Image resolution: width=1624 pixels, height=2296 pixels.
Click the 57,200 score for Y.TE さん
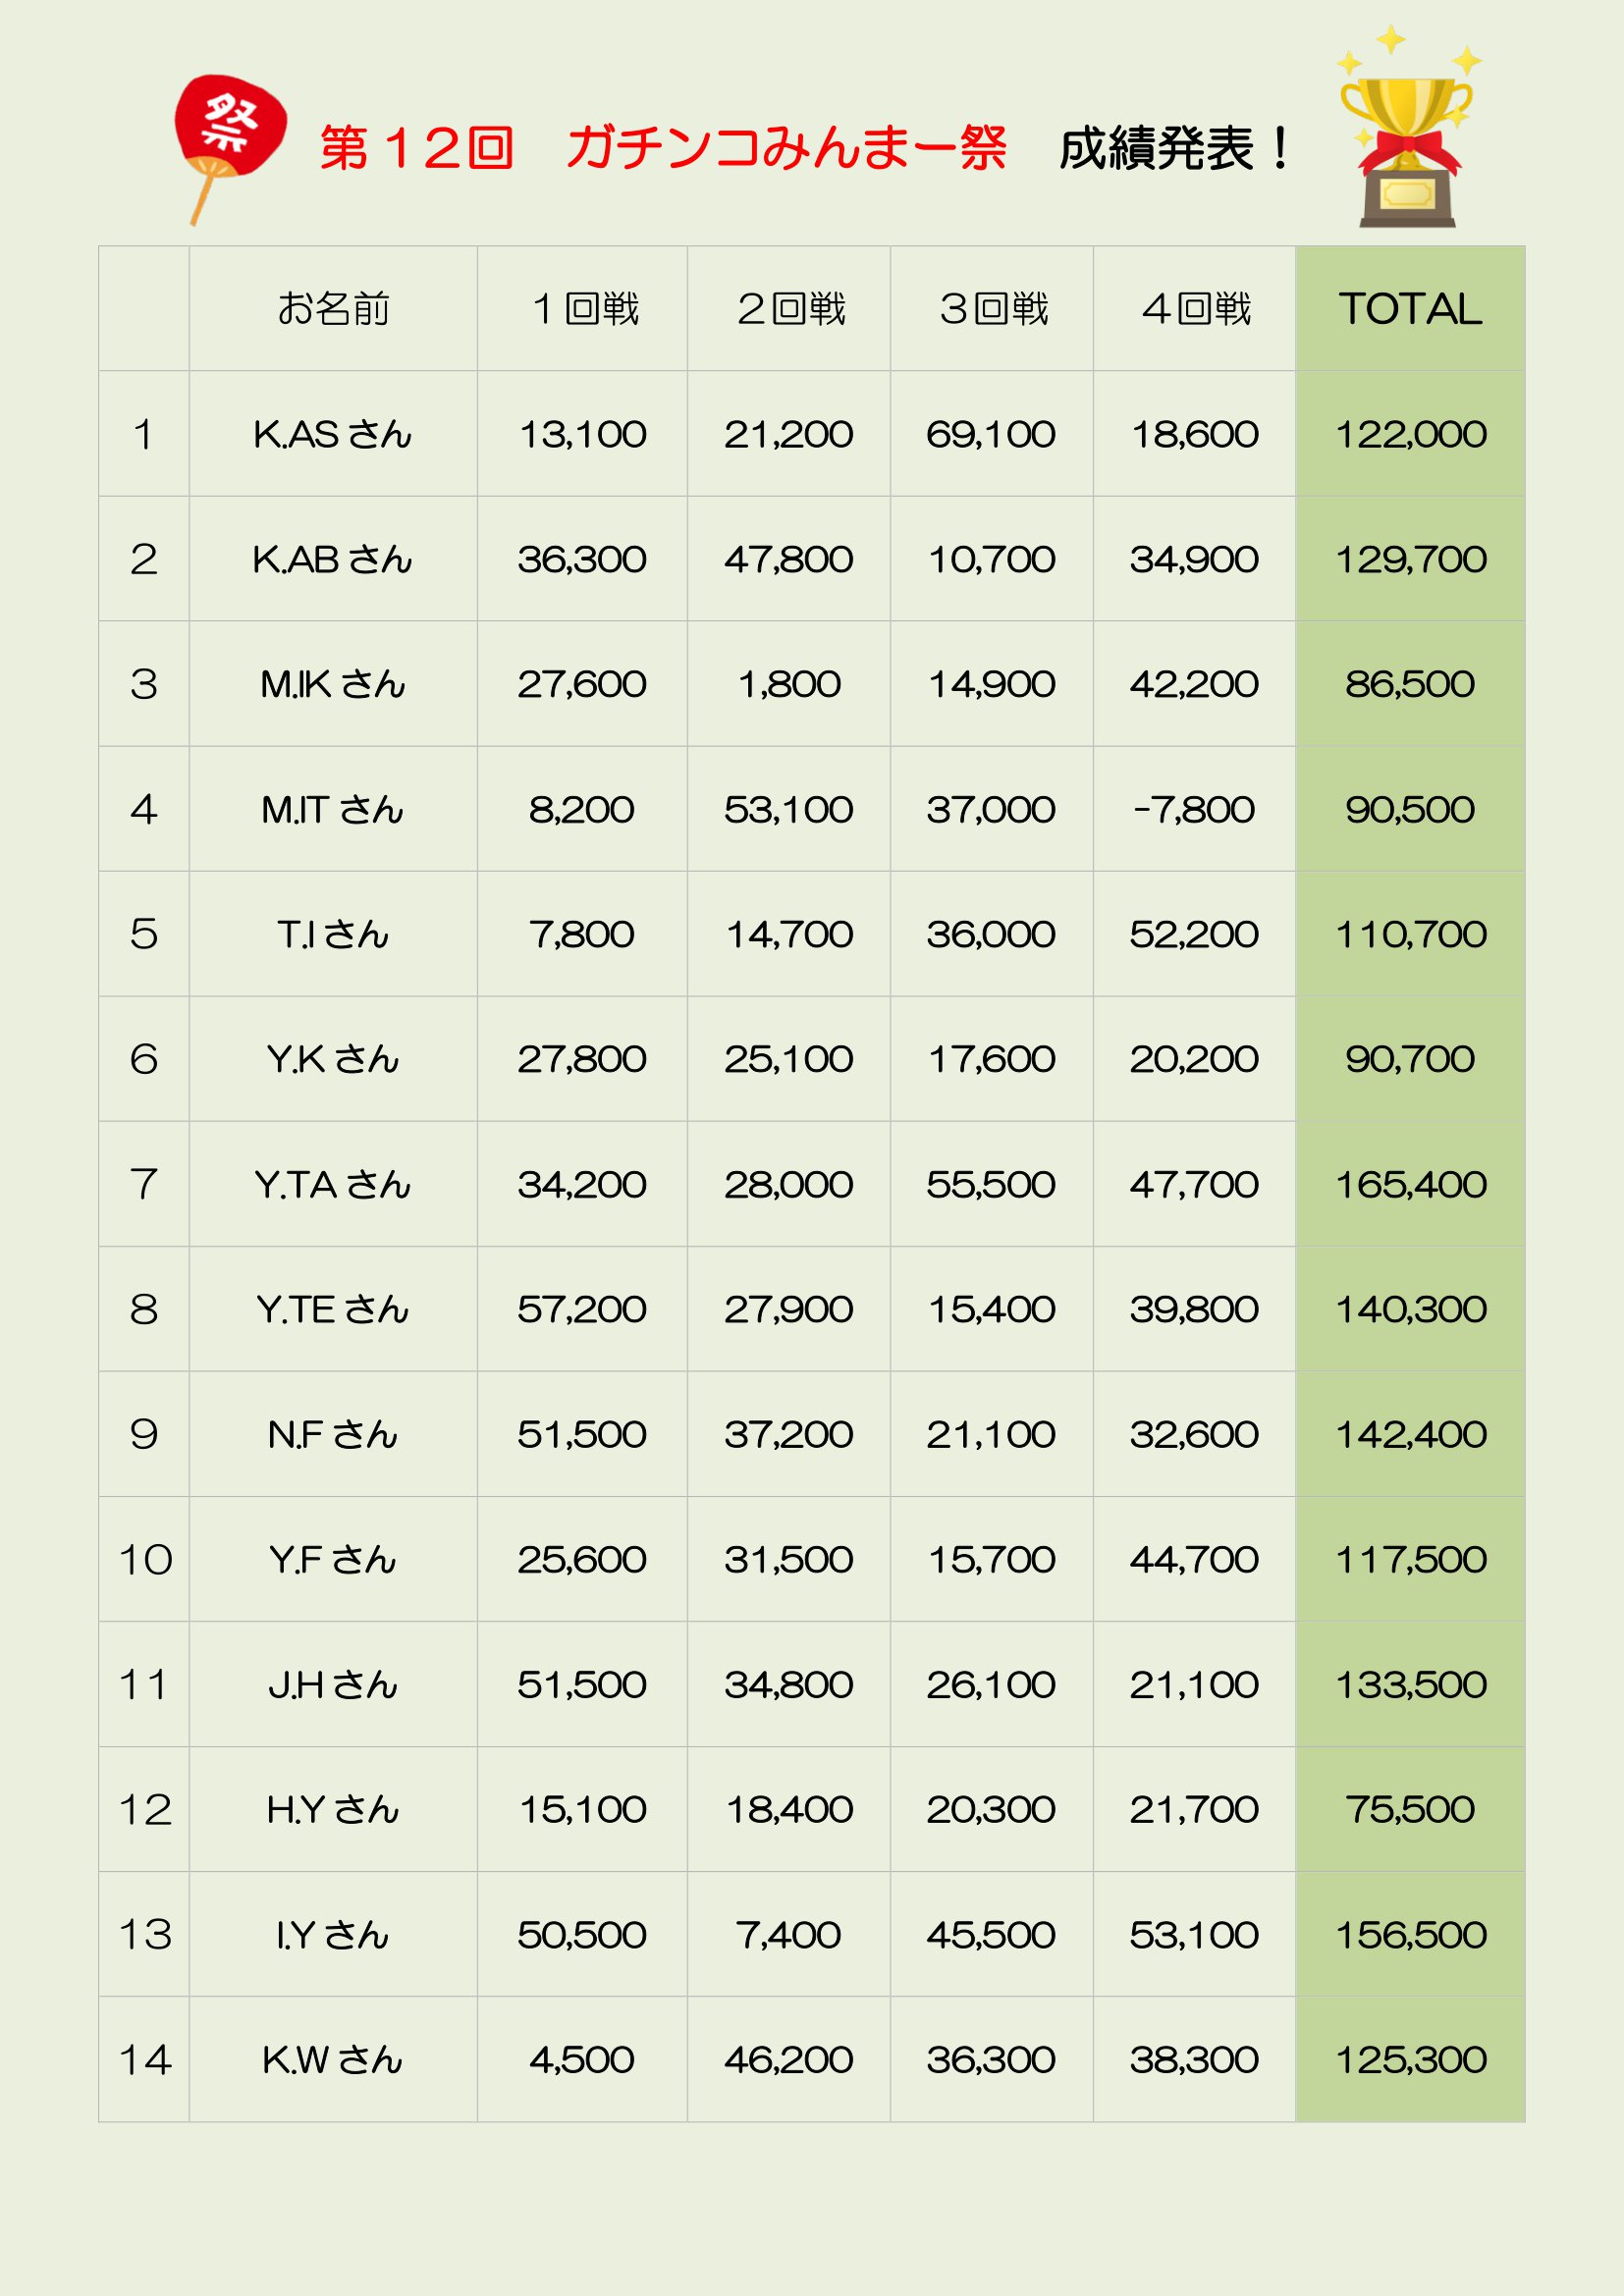(x=581, y=1309)
